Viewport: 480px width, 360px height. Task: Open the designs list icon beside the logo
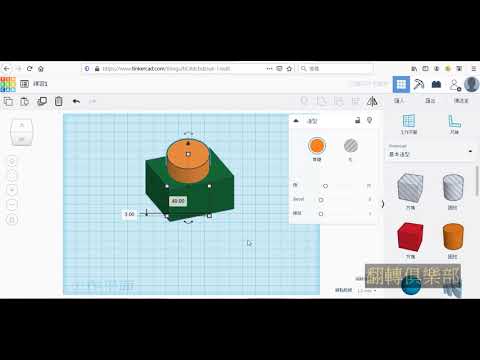[x=24, y=84]
